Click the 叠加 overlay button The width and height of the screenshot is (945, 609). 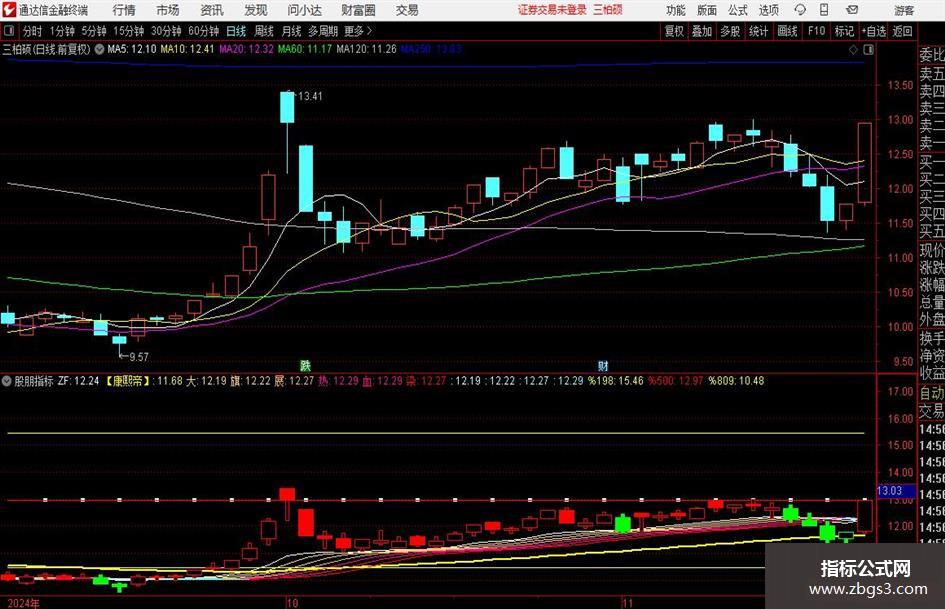pyautogui.click(x=702, y=31)
